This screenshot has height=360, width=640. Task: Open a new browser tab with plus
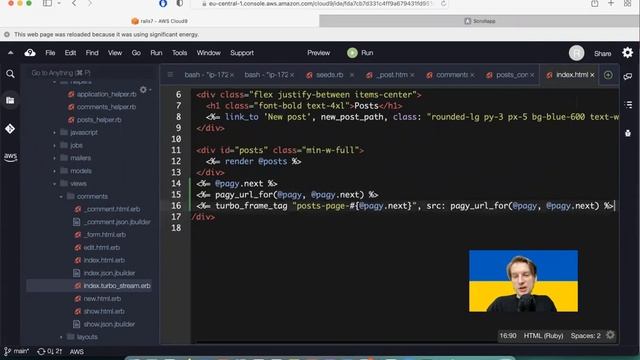[x=611, y=3]
